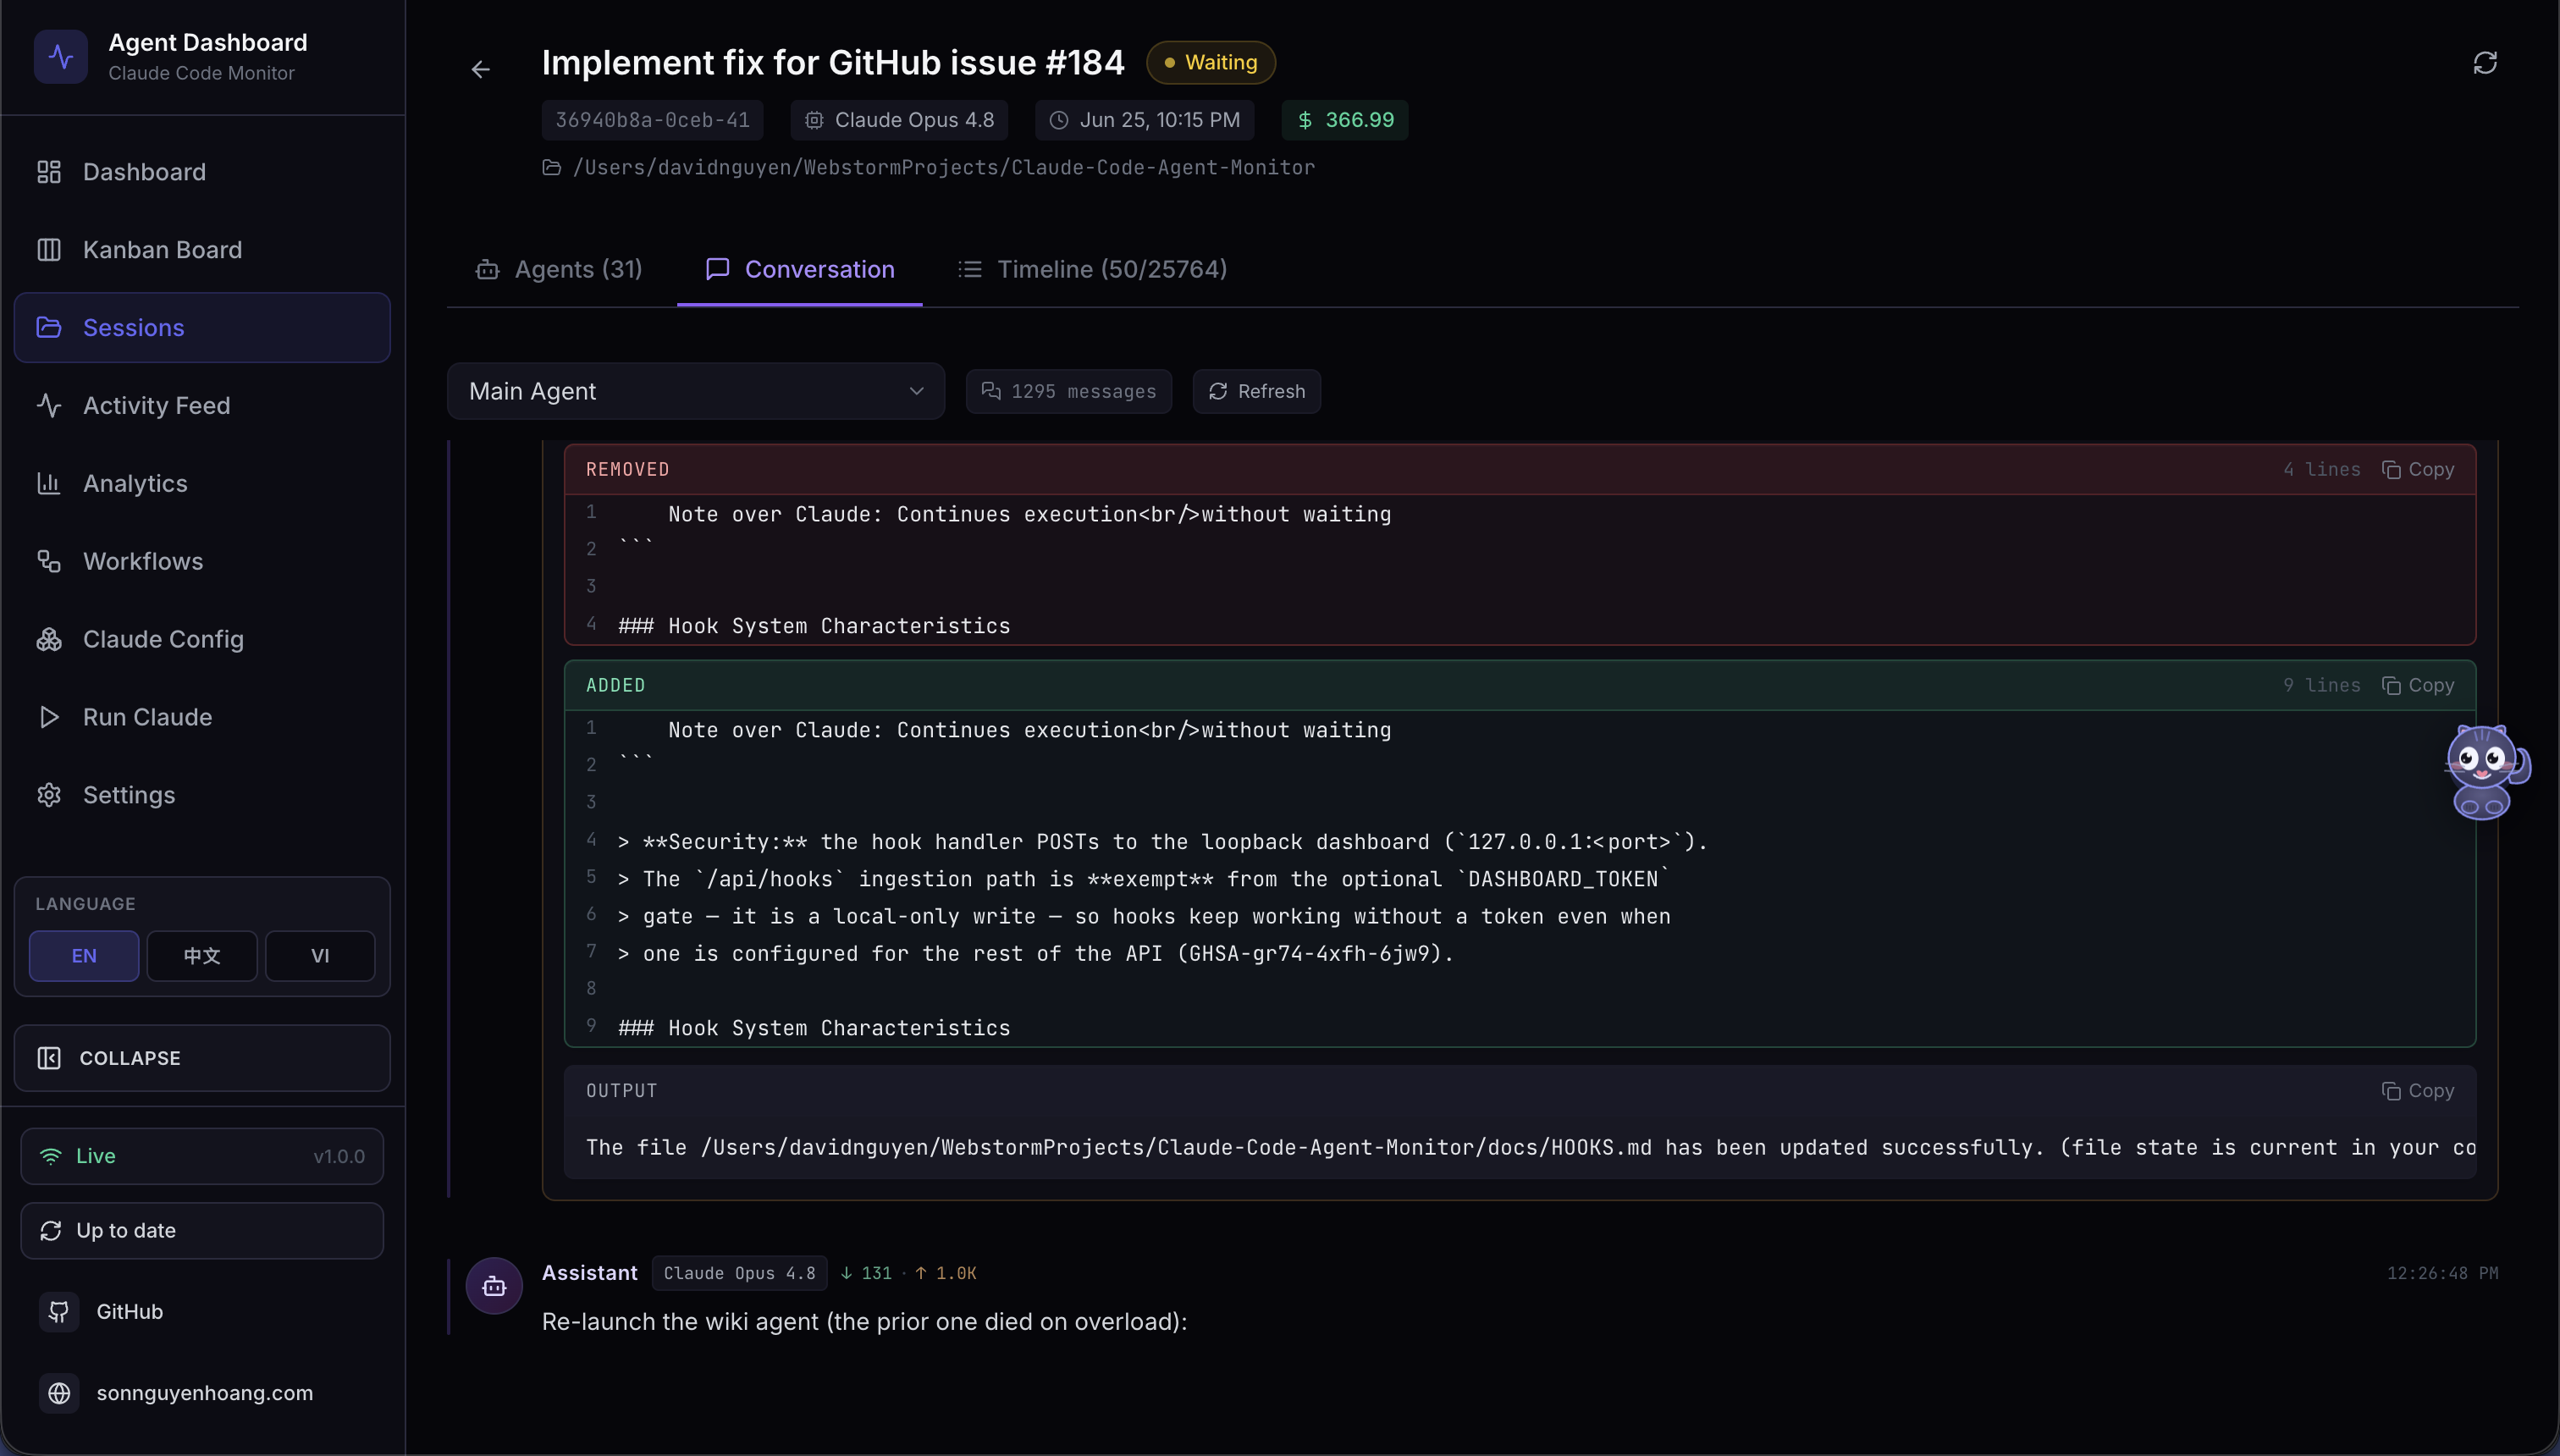Open Kanban Board from the sidebar

pyautogui.click(x=202, y=250)
